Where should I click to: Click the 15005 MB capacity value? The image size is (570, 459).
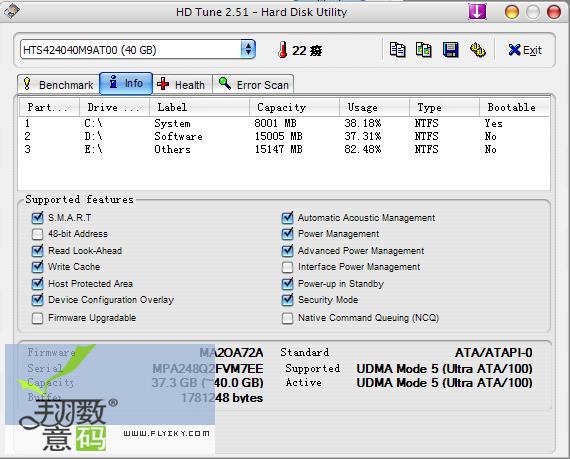[278, 137]
